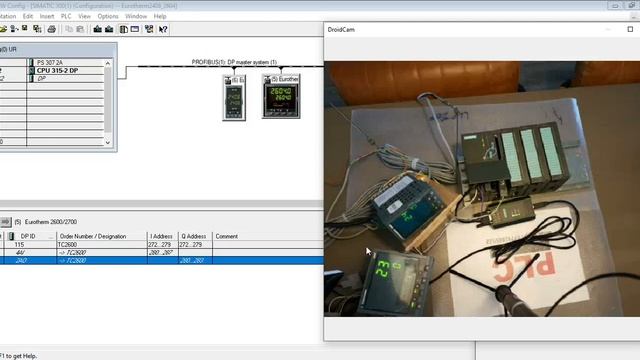Save the hardware configuration via disk icon
The image size is (640, 360).
25,29
